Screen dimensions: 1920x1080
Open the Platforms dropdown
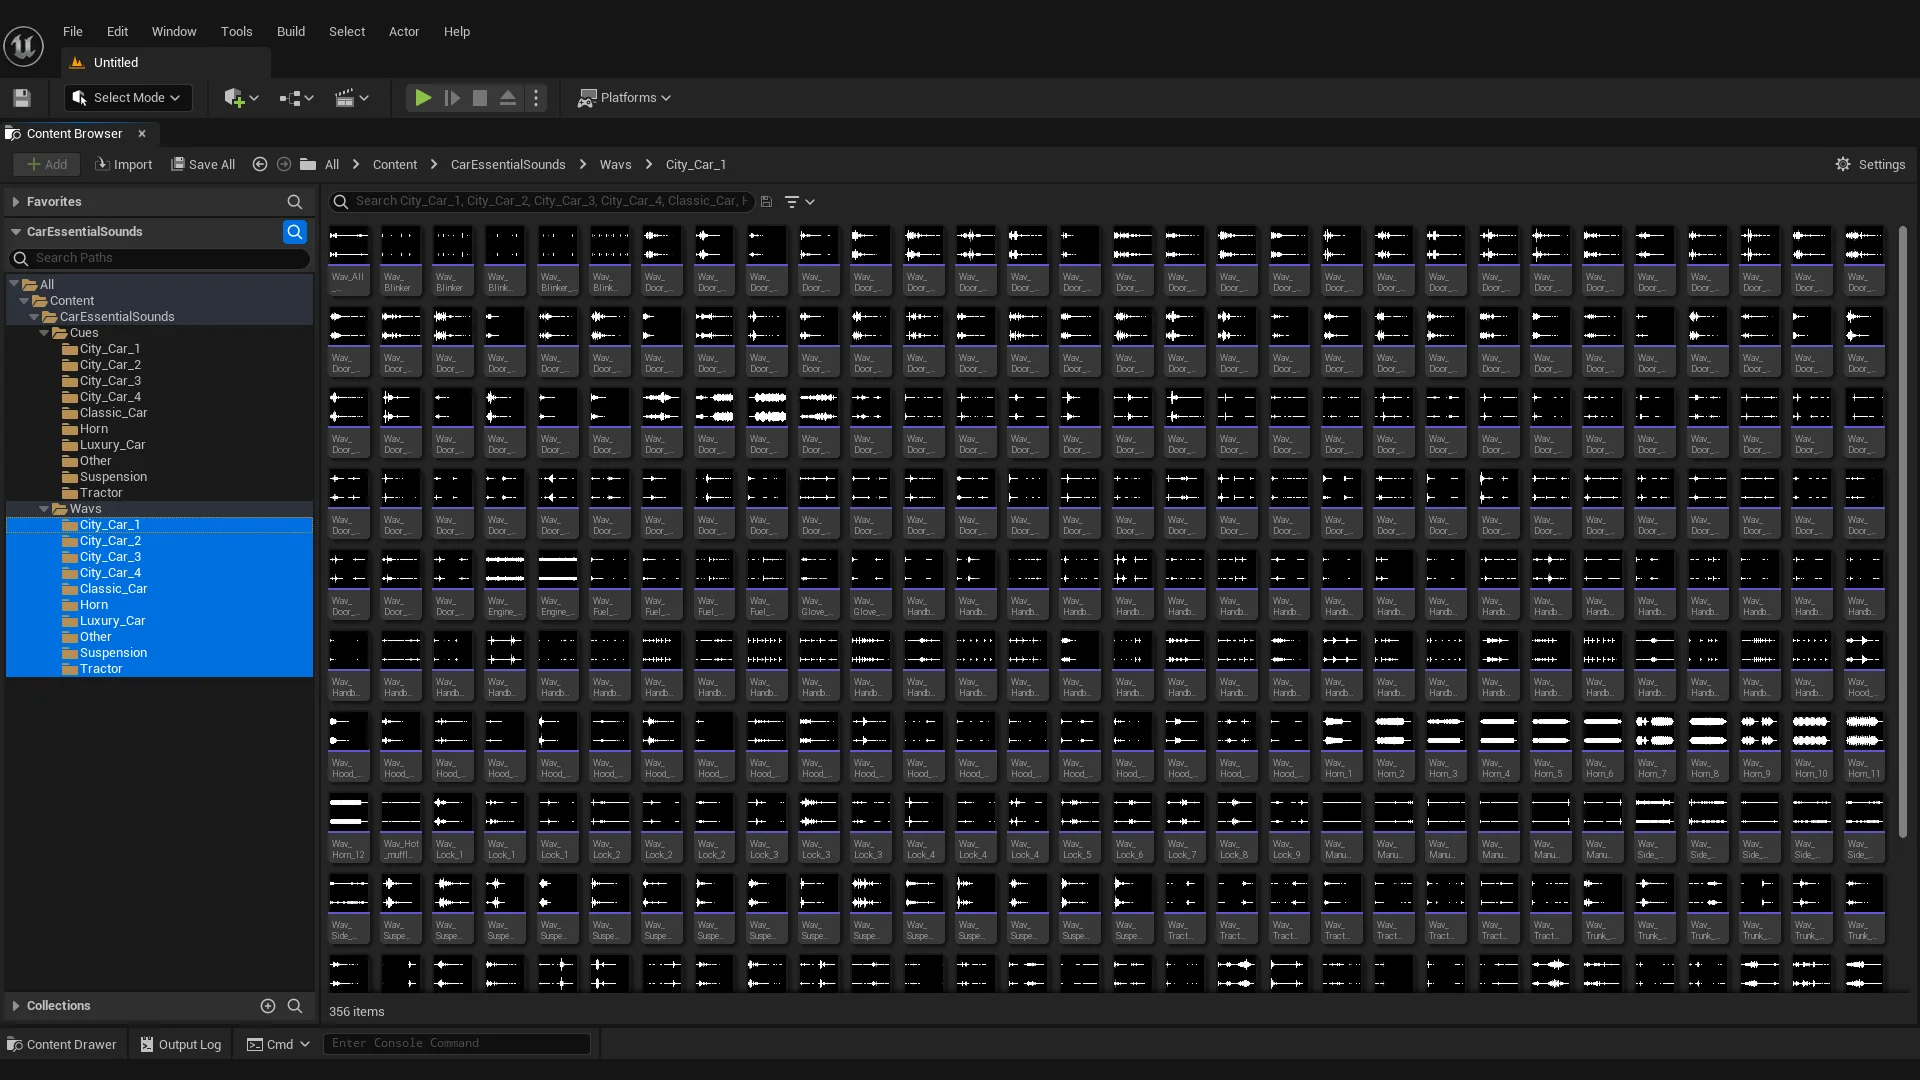click(624, 97)
